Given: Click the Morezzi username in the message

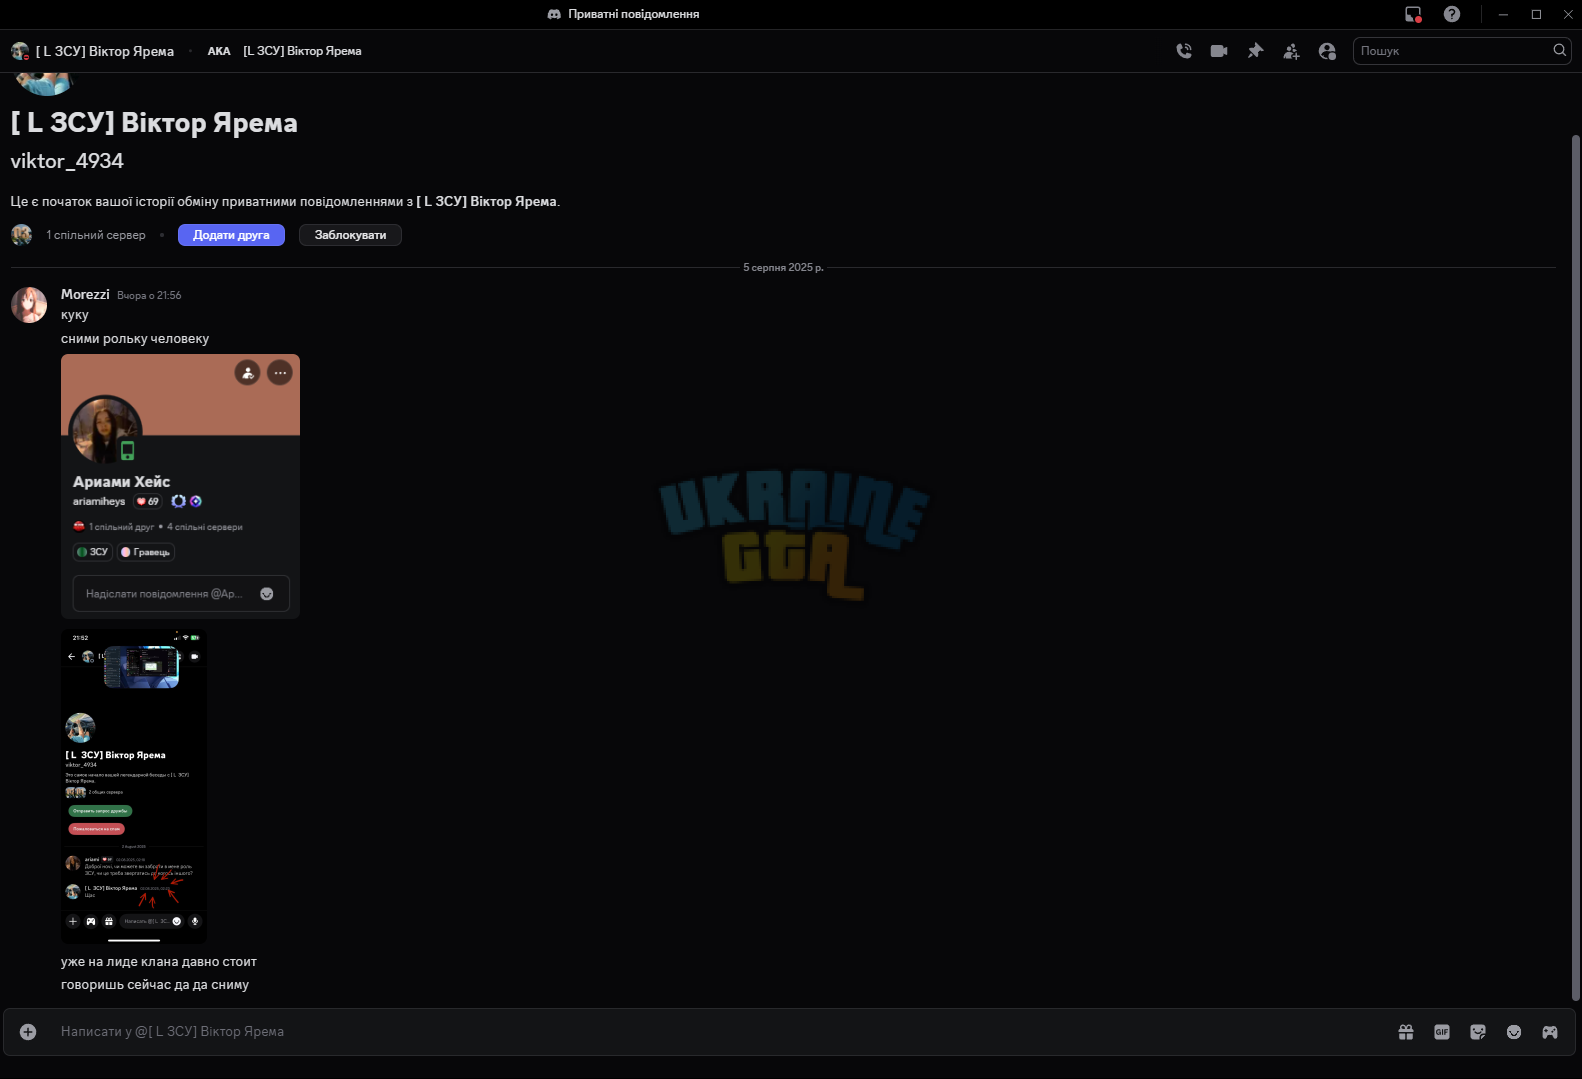Looking at the screenshot, I should [x=85, y=294].
